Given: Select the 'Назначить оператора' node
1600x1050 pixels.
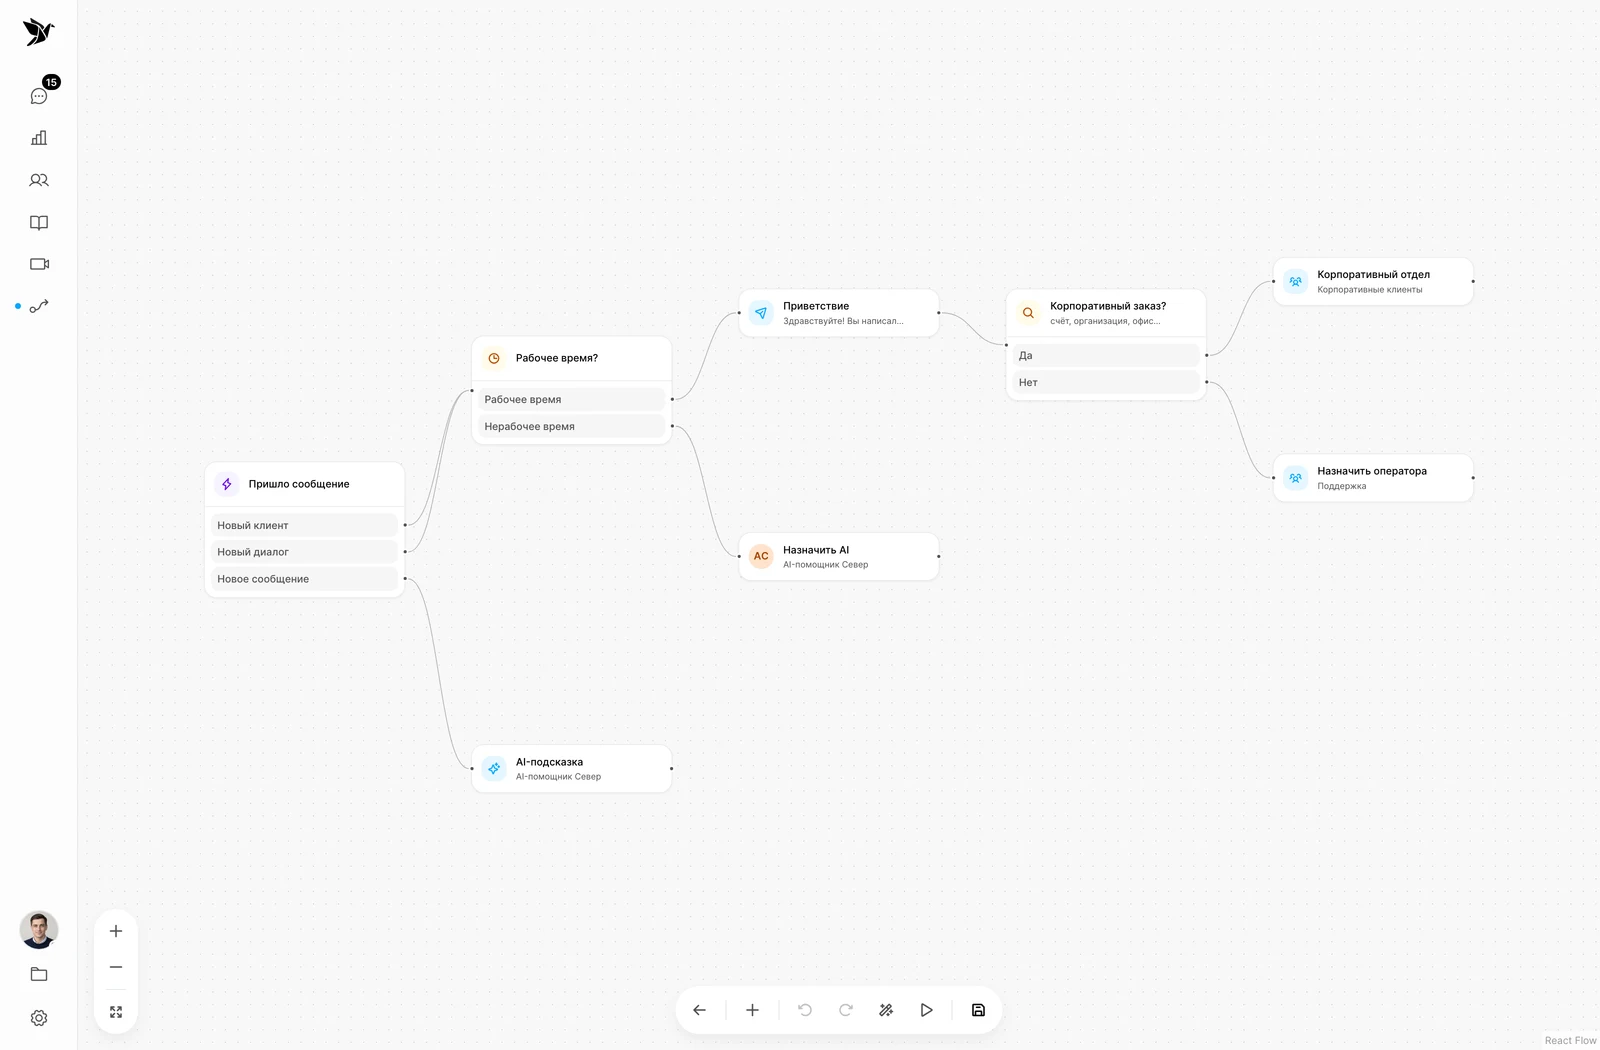Looking at the screenshot, I should pos(1373,478).
